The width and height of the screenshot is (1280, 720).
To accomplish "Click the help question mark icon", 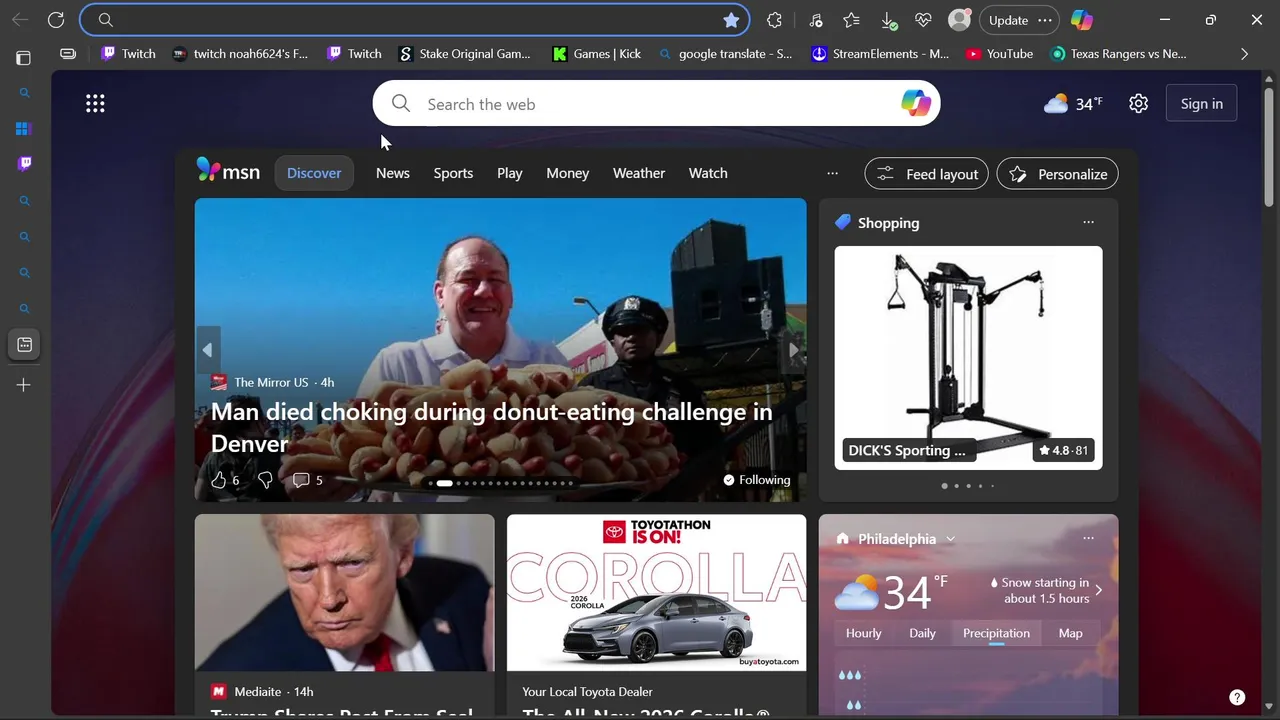I will (1237, 697).
